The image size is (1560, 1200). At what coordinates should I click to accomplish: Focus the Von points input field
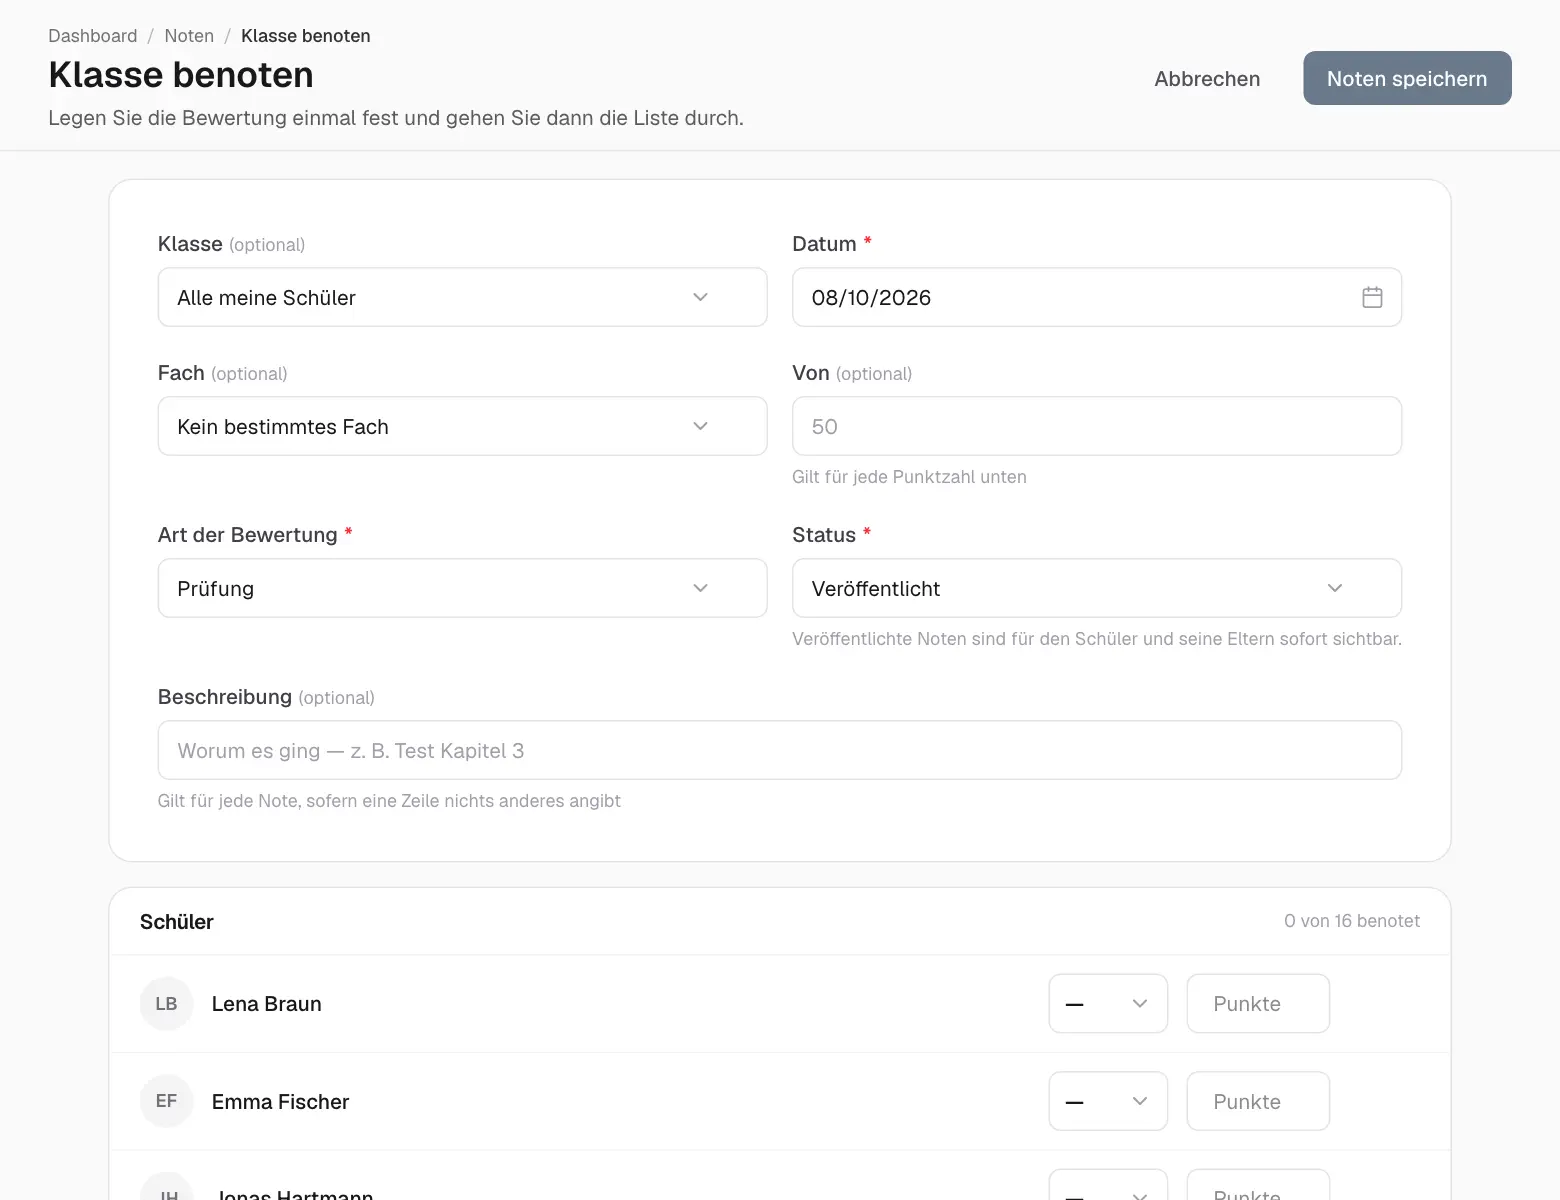click(x=1097, y=426)
